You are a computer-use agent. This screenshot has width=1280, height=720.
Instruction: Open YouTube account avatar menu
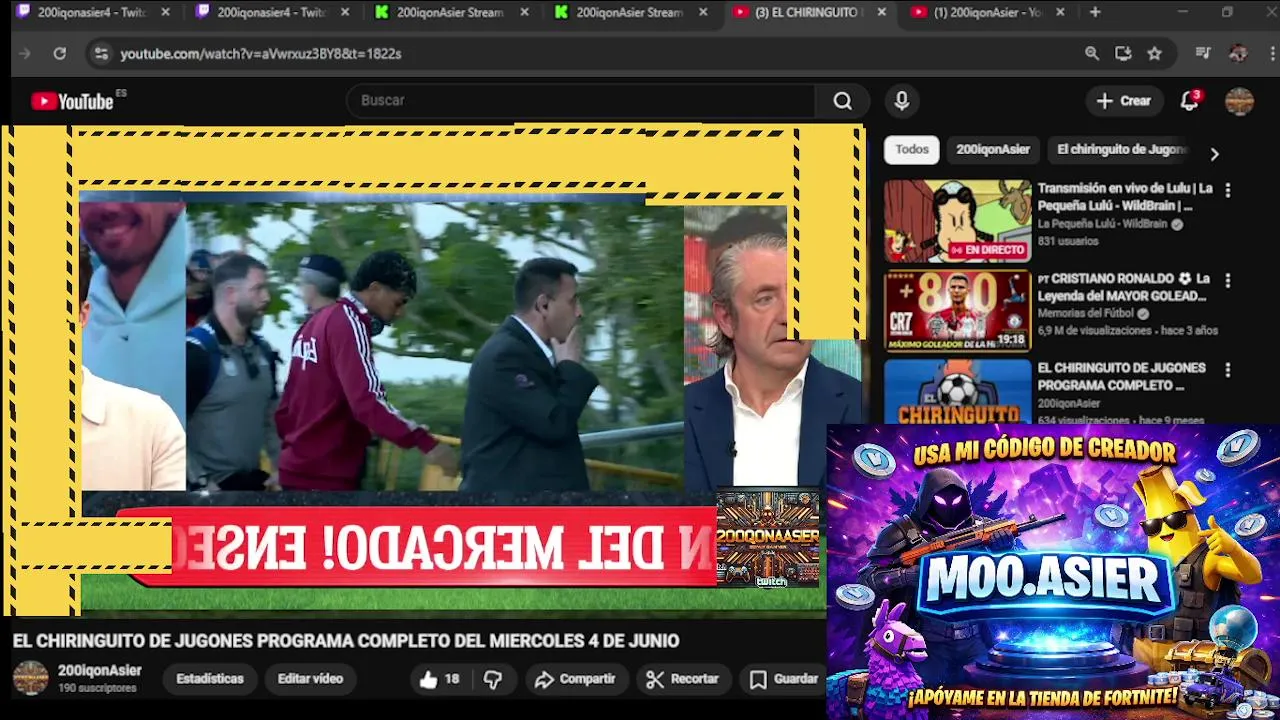click(1239, 101)
